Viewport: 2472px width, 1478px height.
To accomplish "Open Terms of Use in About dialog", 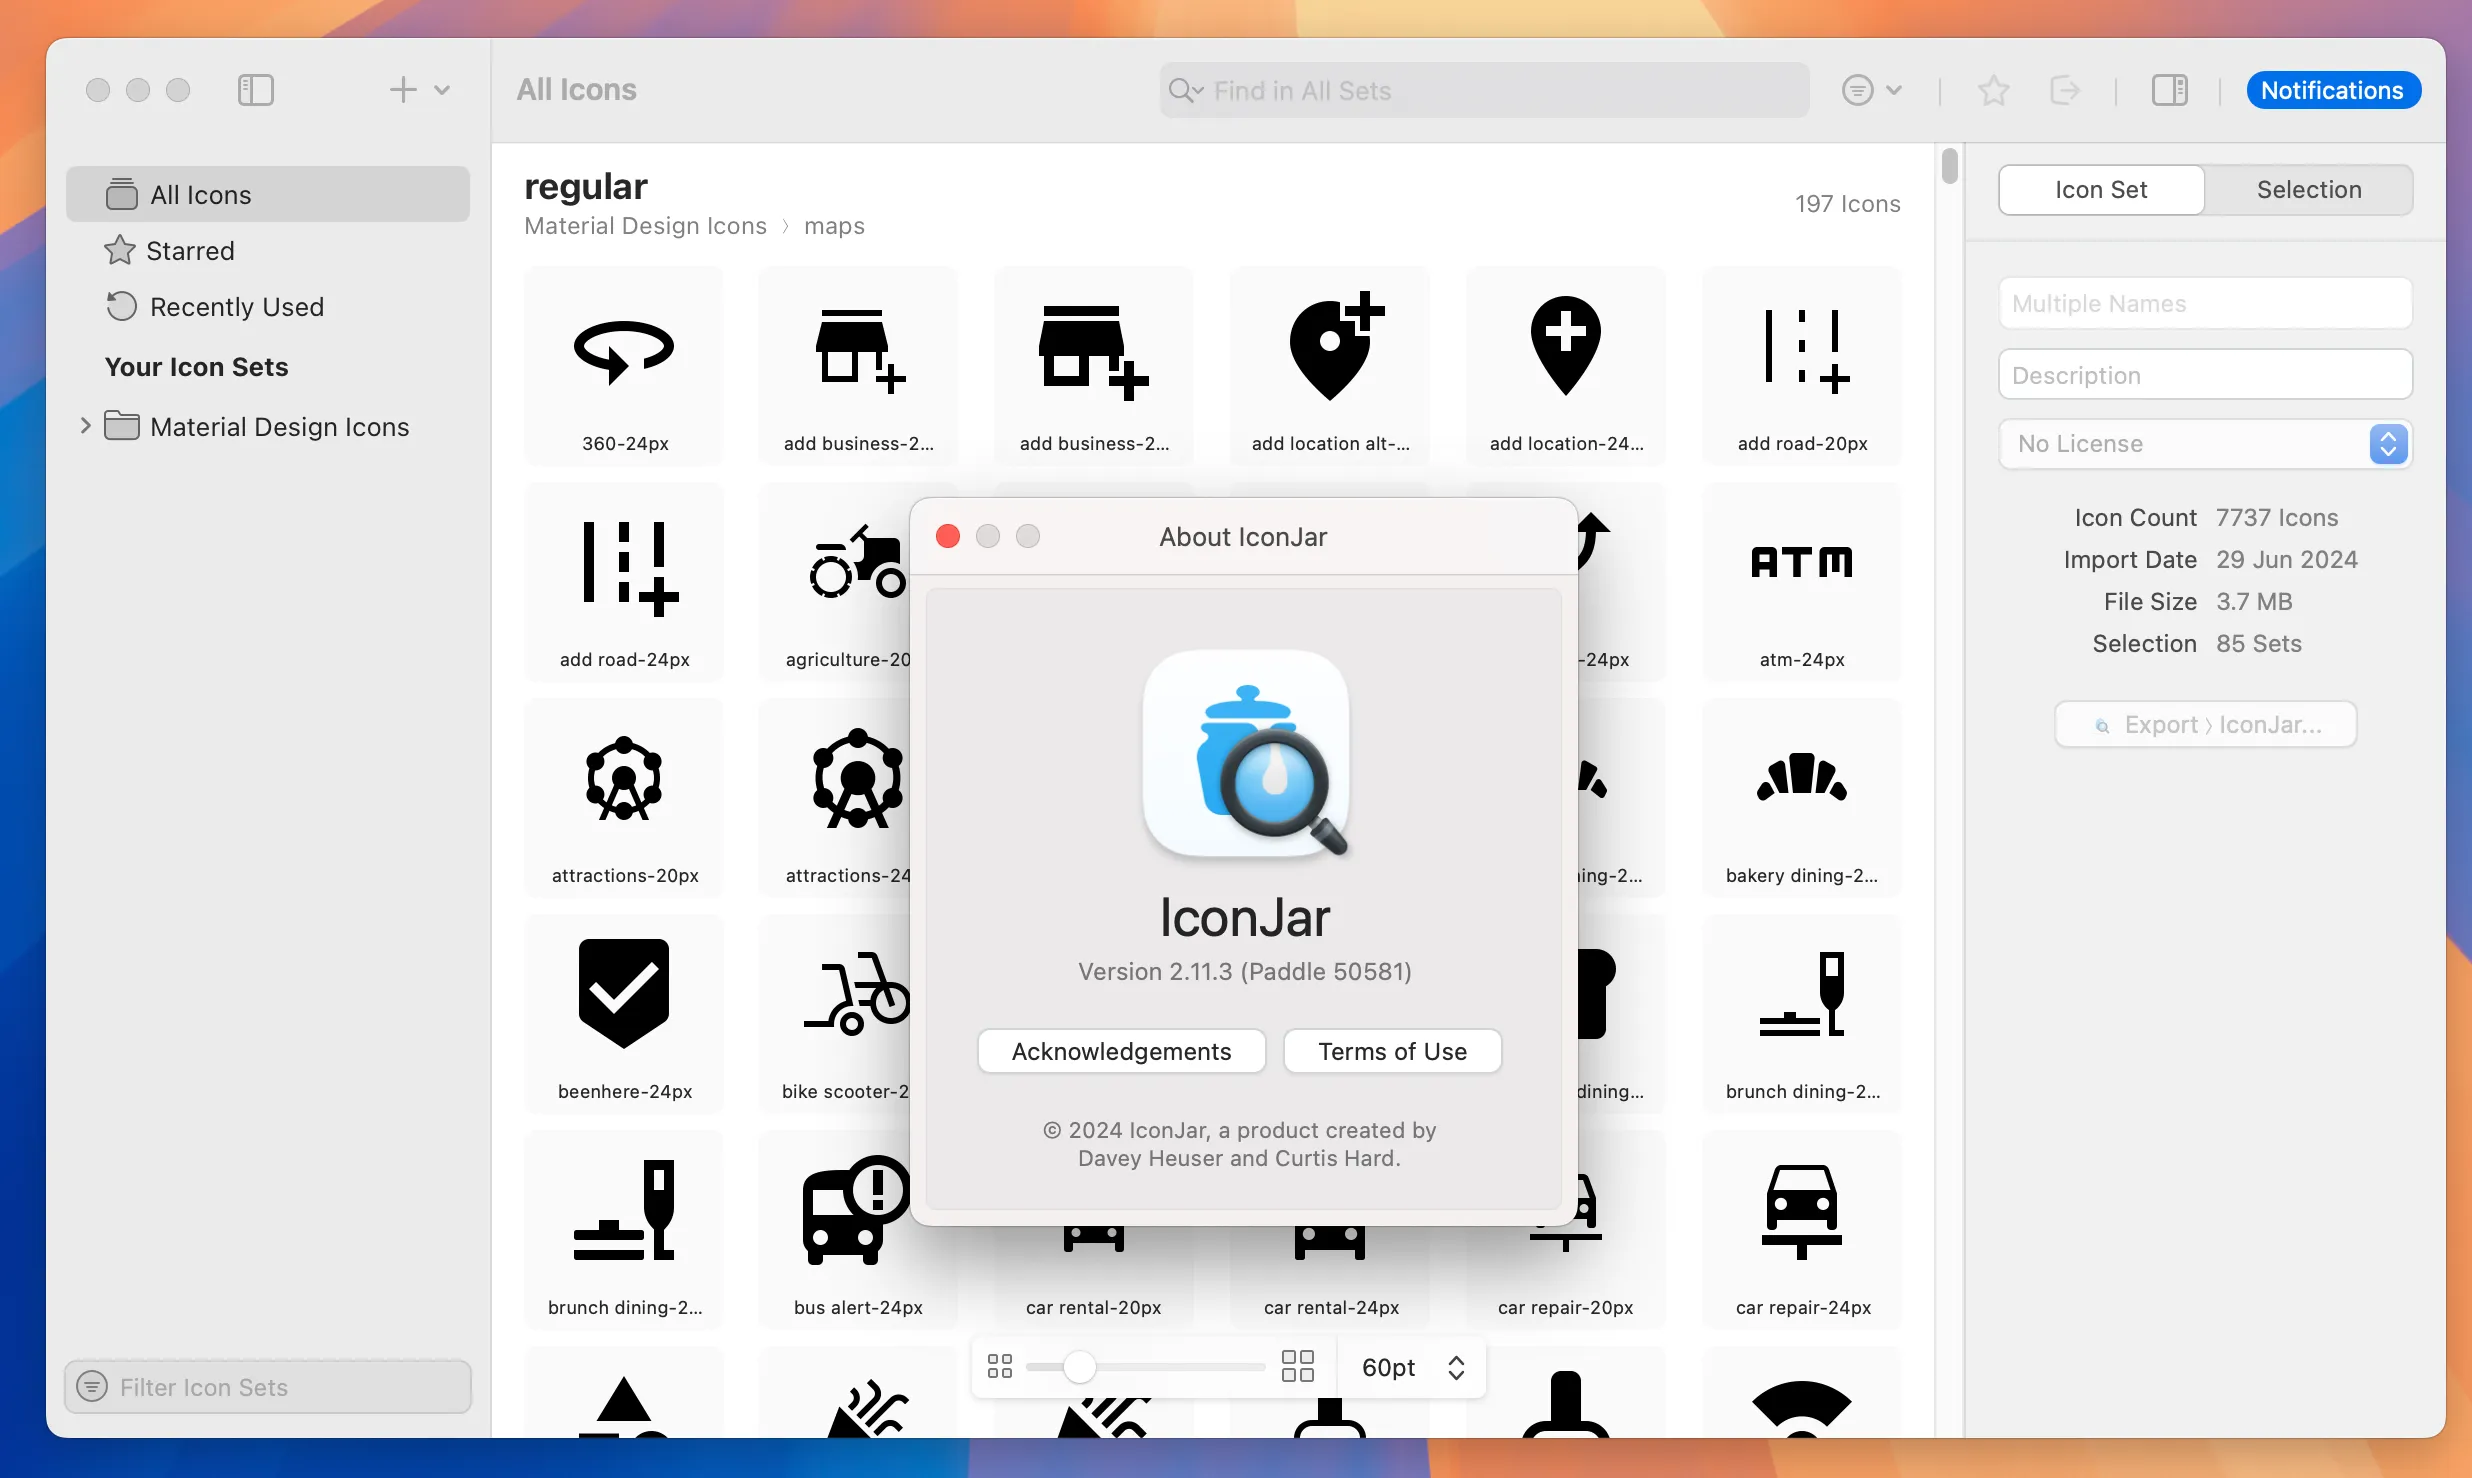I will (x=1392, y=1051).
